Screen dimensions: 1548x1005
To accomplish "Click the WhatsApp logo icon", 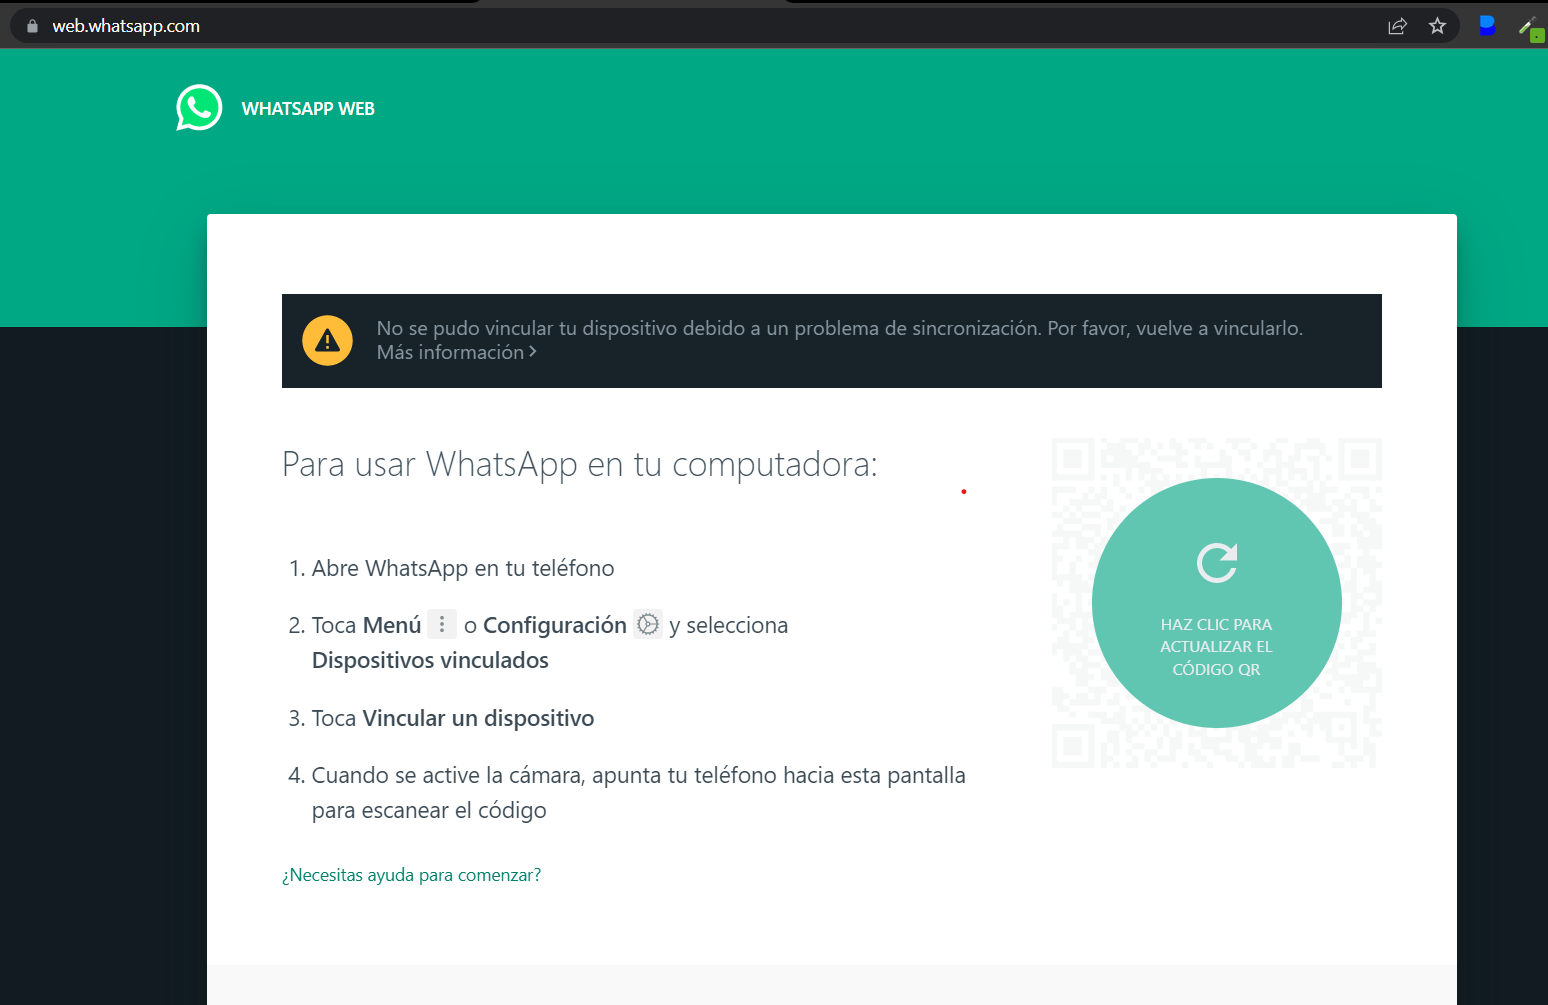I will coord(199,108).
